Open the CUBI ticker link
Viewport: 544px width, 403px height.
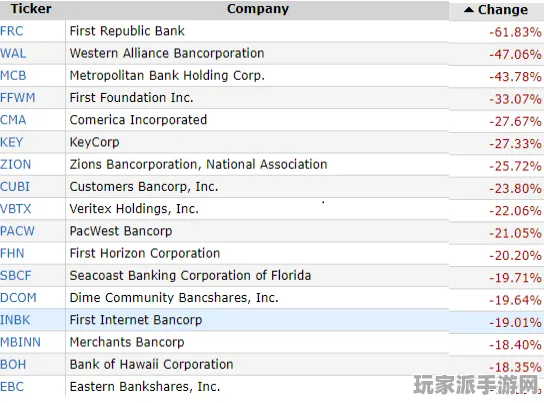click(15, 187)
